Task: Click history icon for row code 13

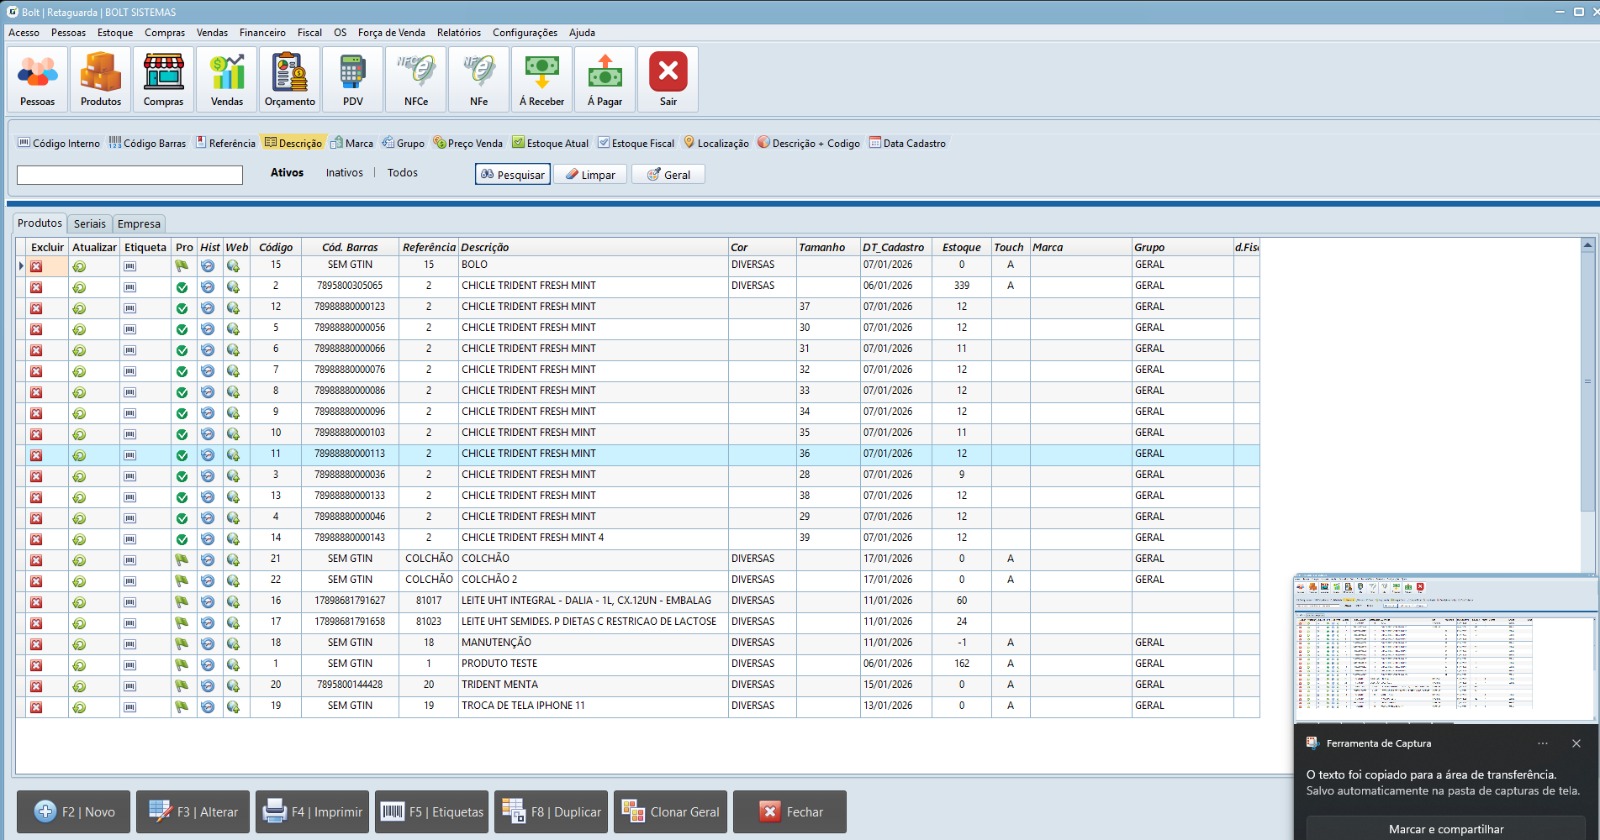Action: click(x=207, y=497)
